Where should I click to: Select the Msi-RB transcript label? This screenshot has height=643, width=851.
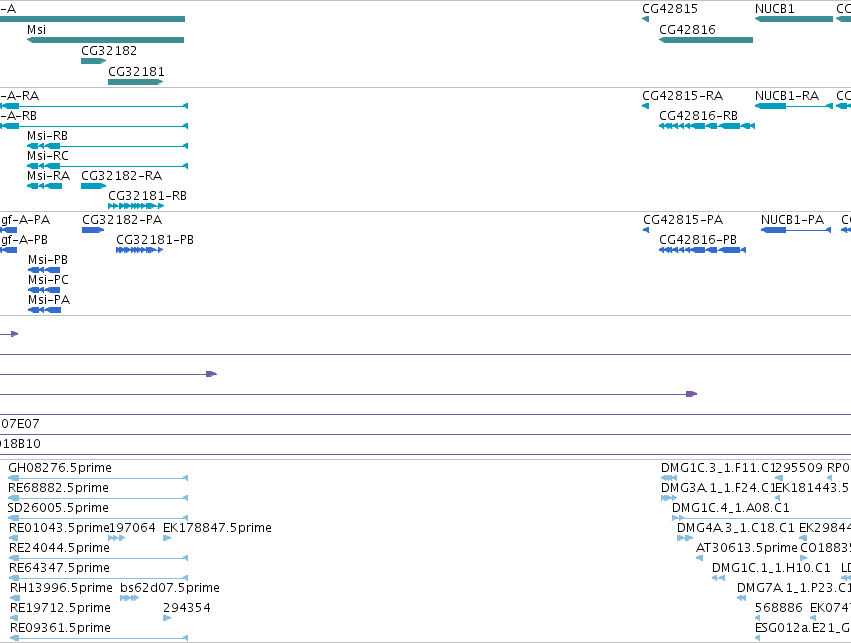coord(47,136)
